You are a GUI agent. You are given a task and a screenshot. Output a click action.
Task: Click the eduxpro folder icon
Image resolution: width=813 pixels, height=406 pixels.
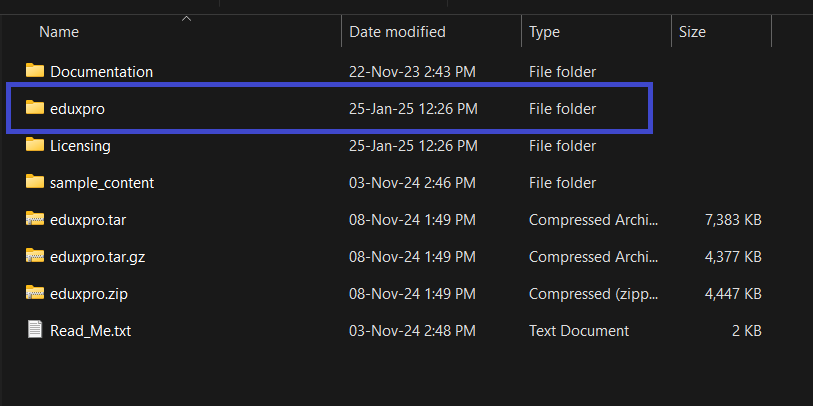tap(35, 108)
